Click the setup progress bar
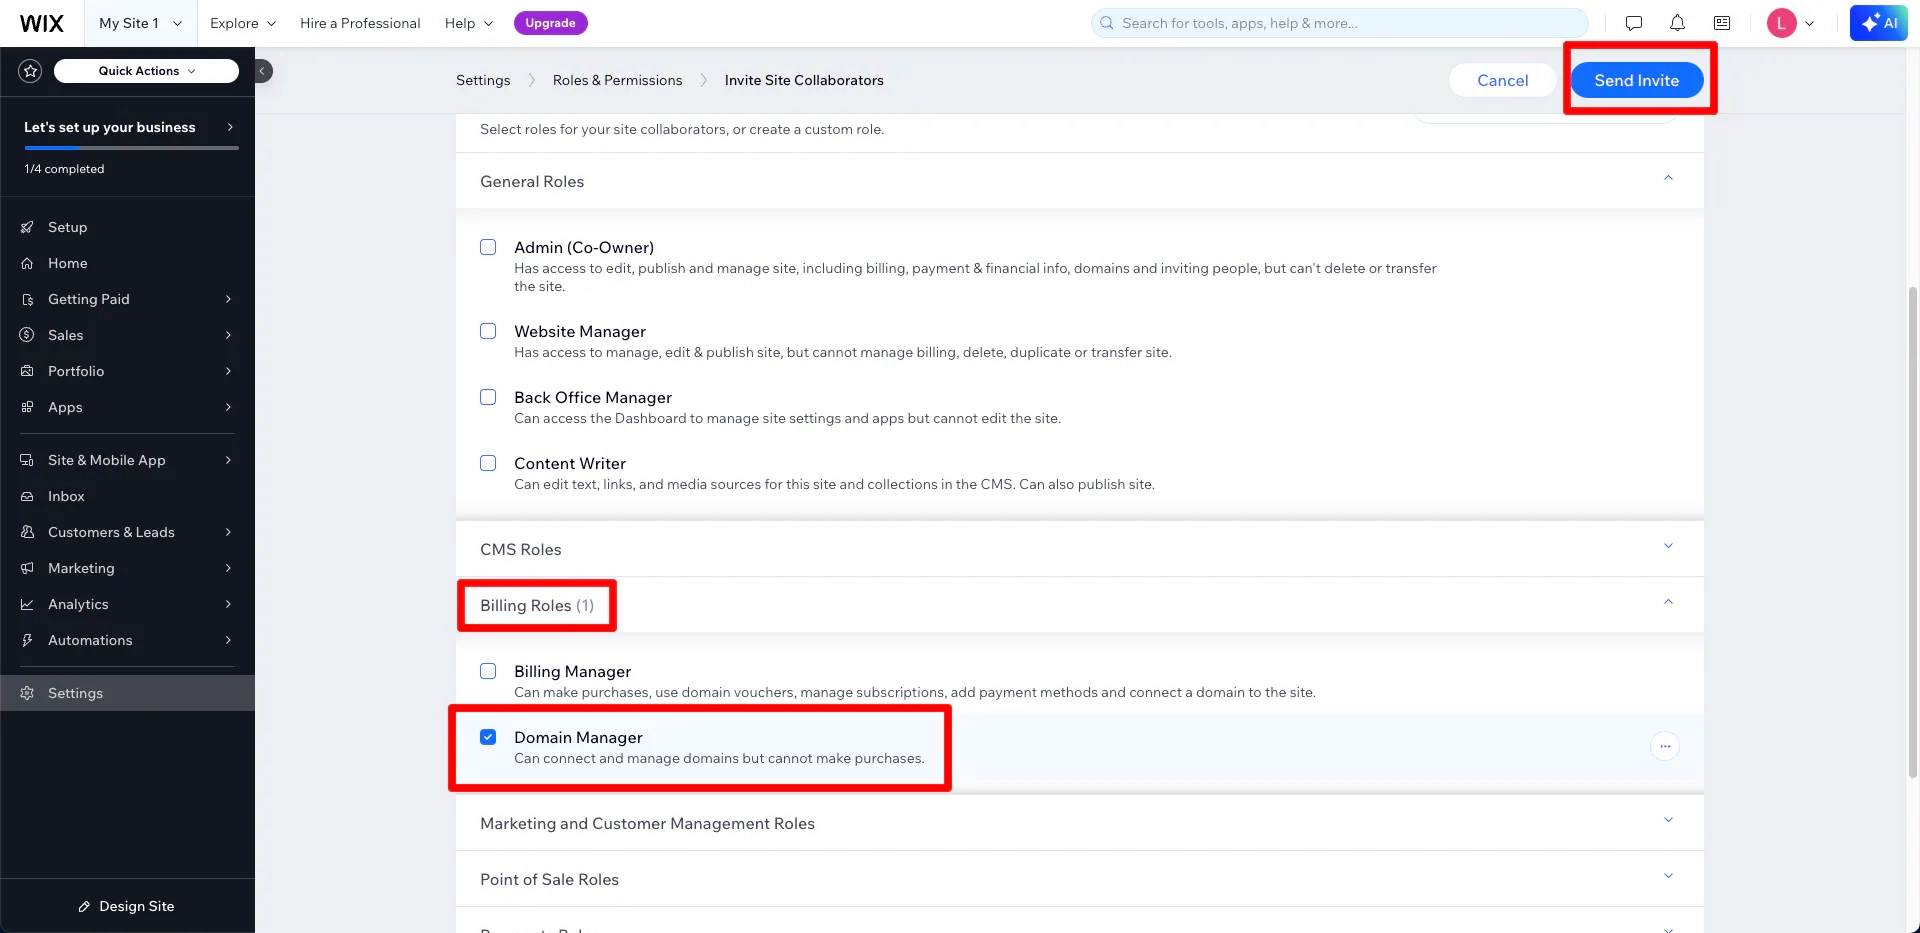 point(131,148)
